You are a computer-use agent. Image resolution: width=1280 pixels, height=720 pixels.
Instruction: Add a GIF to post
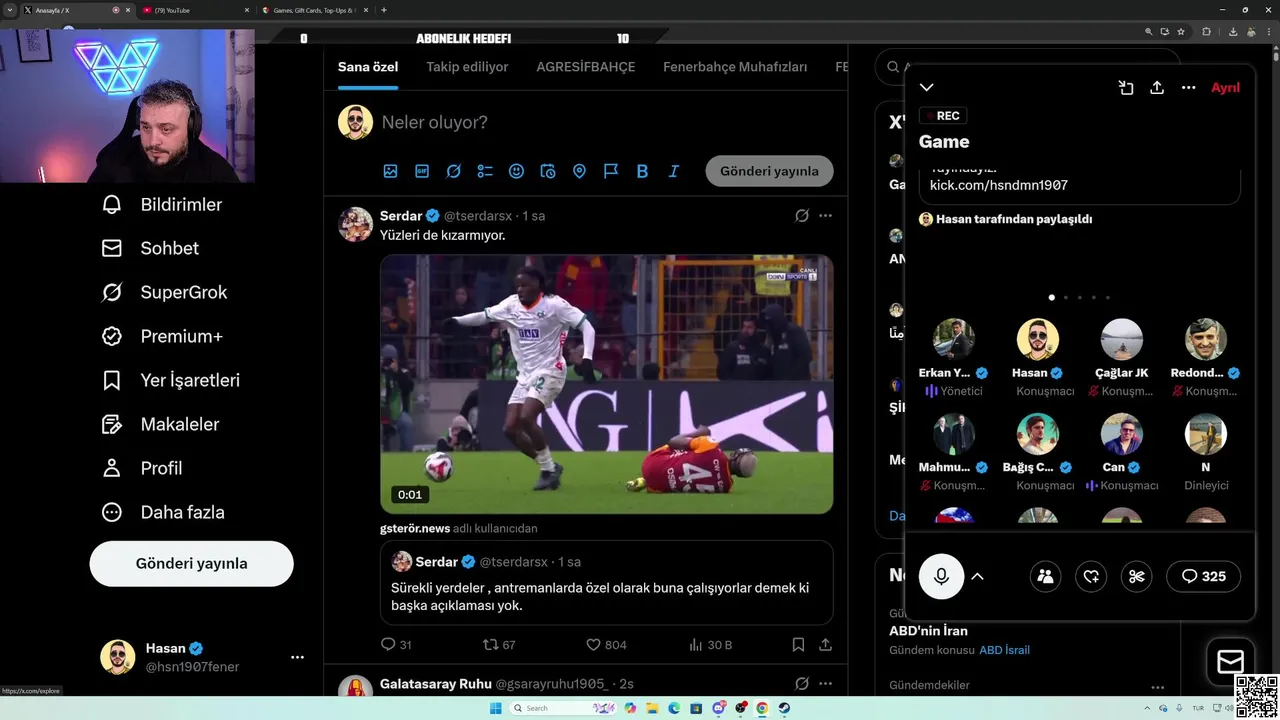coord(422,171)
